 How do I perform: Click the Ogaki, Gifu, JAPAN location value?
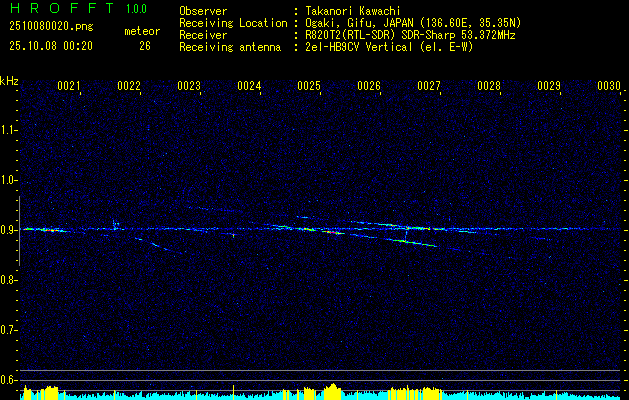pos(413,24)
